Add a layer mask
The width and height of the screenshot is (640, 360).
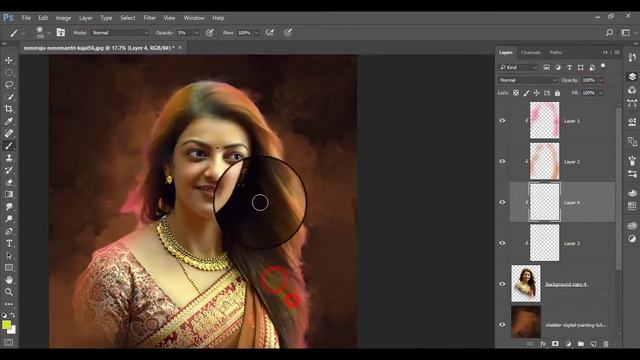(555, 344)
